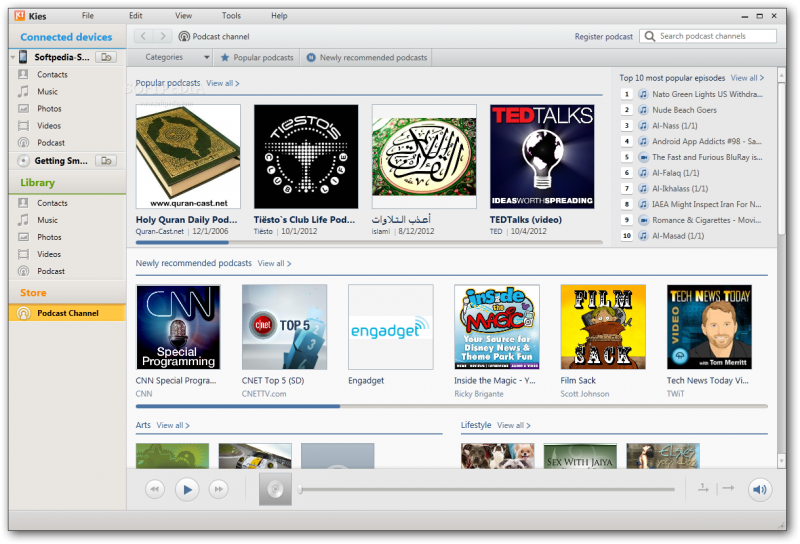Click the Softpedia-S device phone icon
This screenshot has height=544, width=800.
pos(23,57)
